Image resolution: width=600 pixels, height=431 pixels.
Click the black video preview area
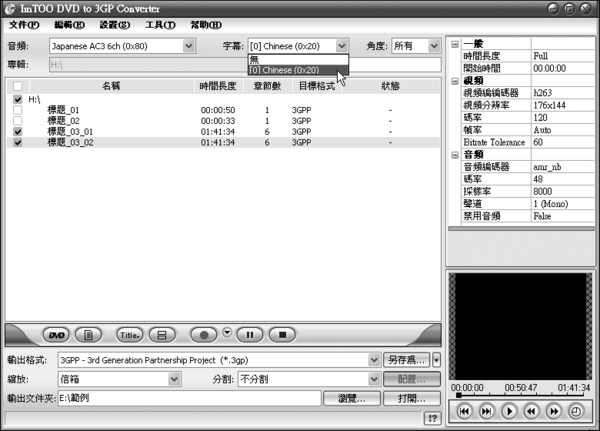[520, 327]
